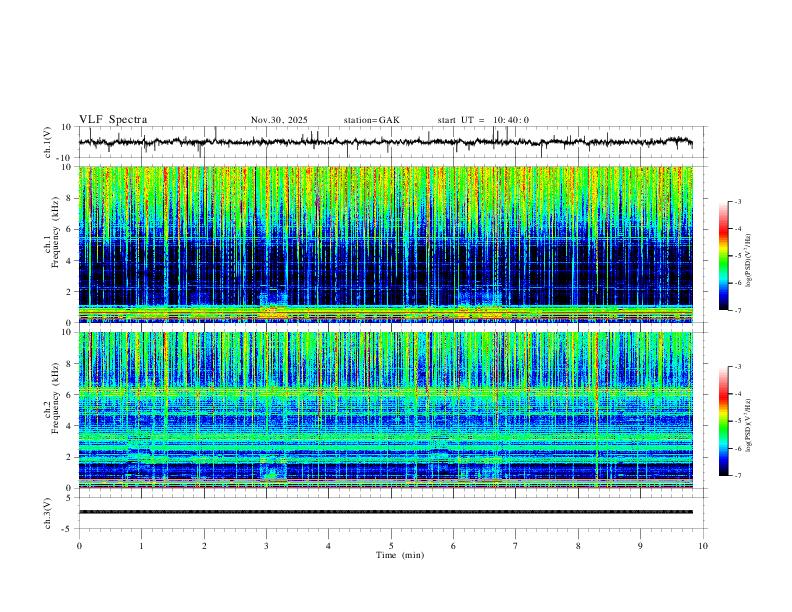This screenshot has width=792, height=612.
Task: Click the ch.2 "Frequency (kHz)" axis label
Action: 55,397
